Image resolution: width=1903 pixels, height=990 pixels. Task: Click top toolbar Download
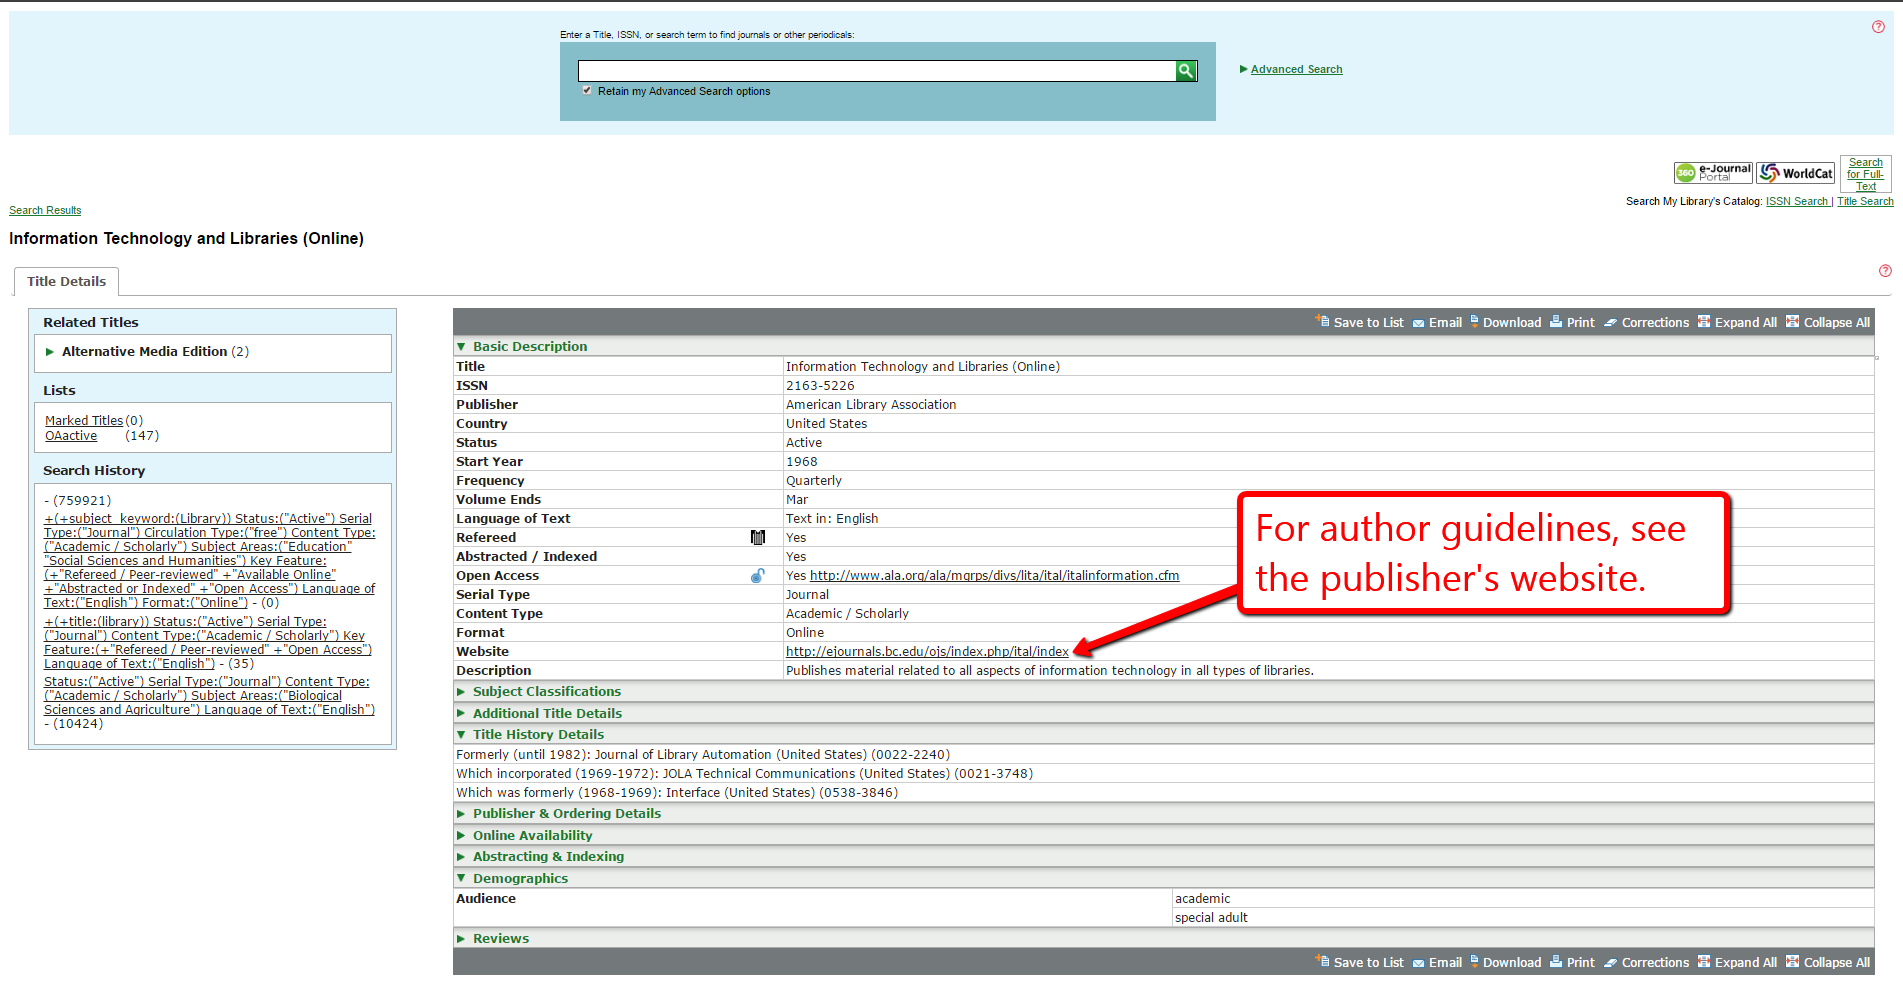coord(1506,322)
